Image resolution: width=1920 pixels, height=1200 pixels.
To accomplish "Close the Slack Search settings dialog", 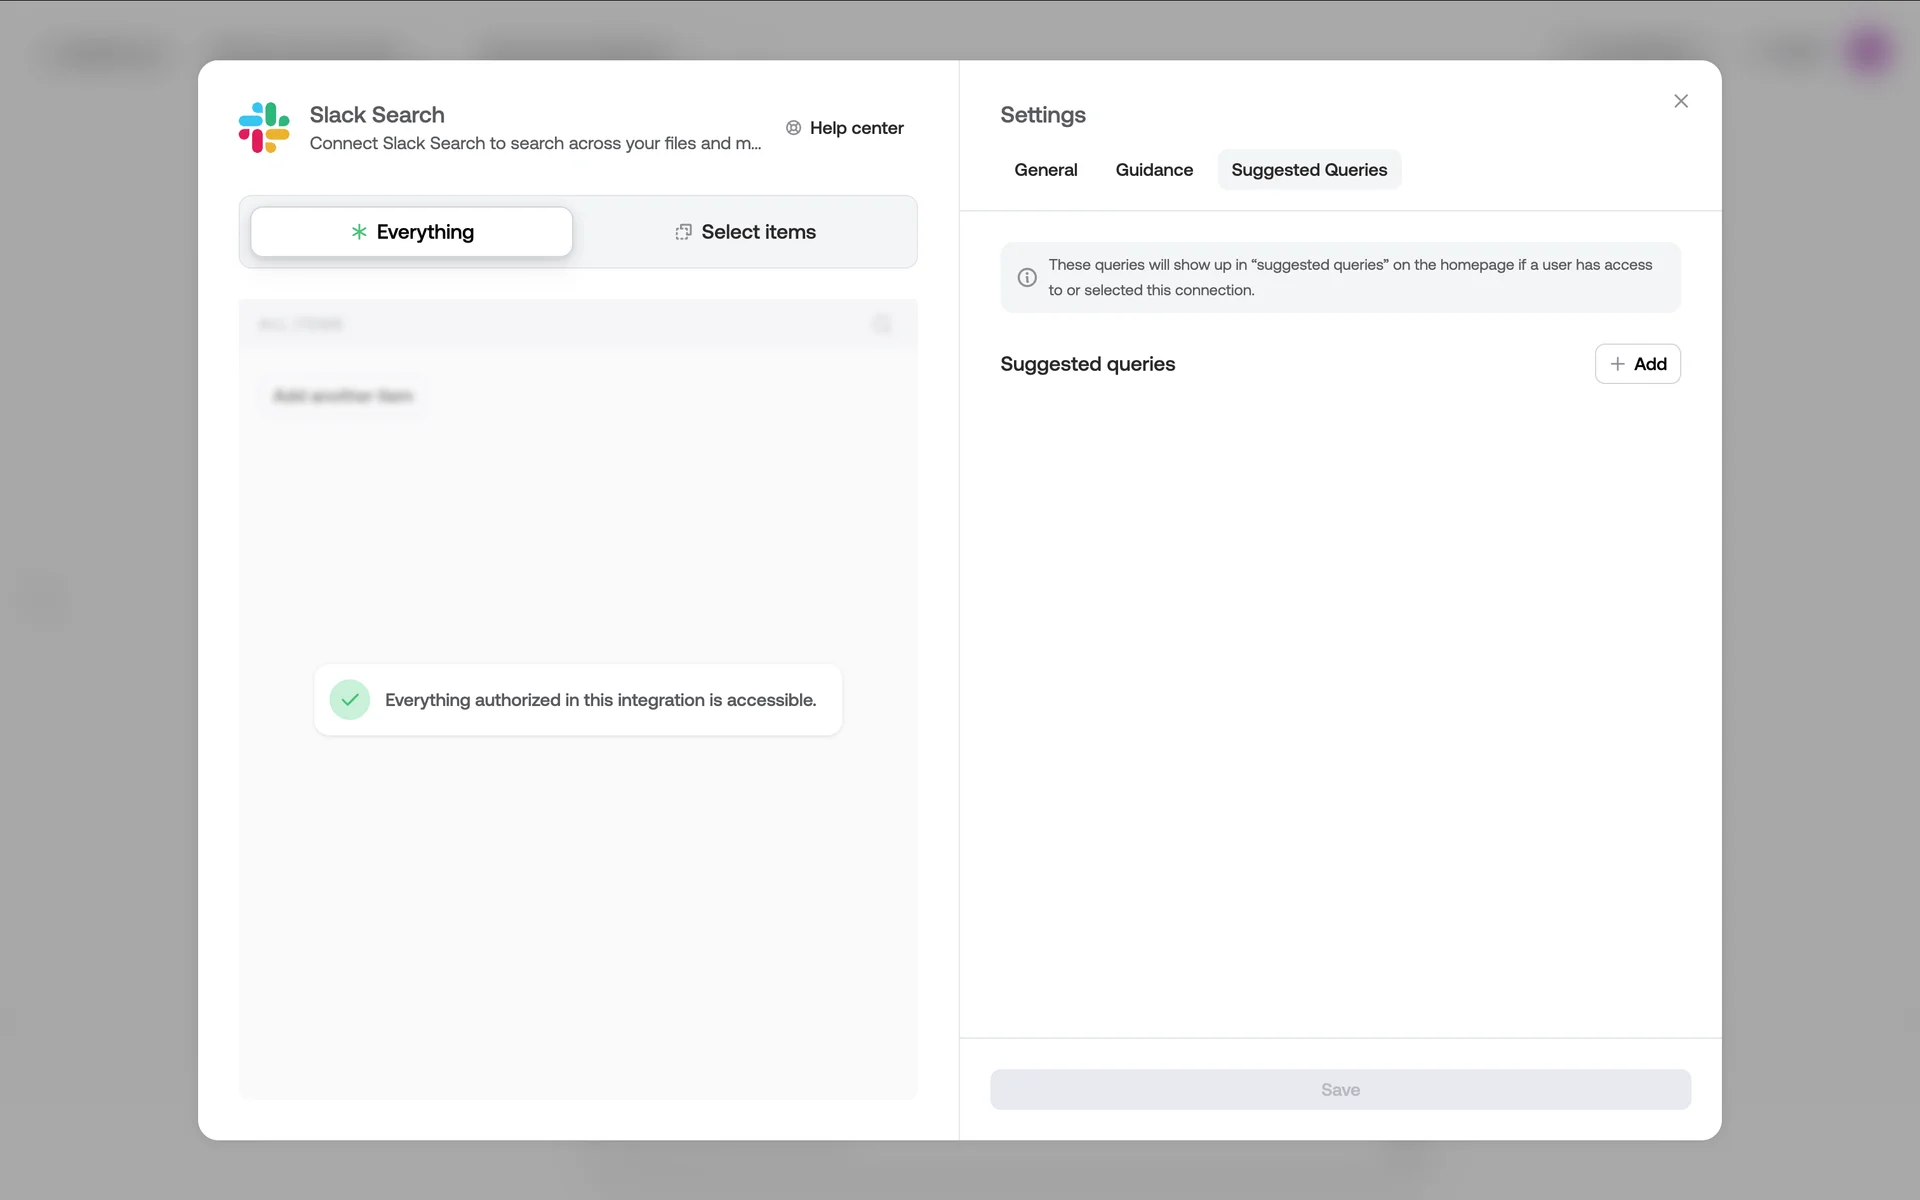I will [1681, 101].
